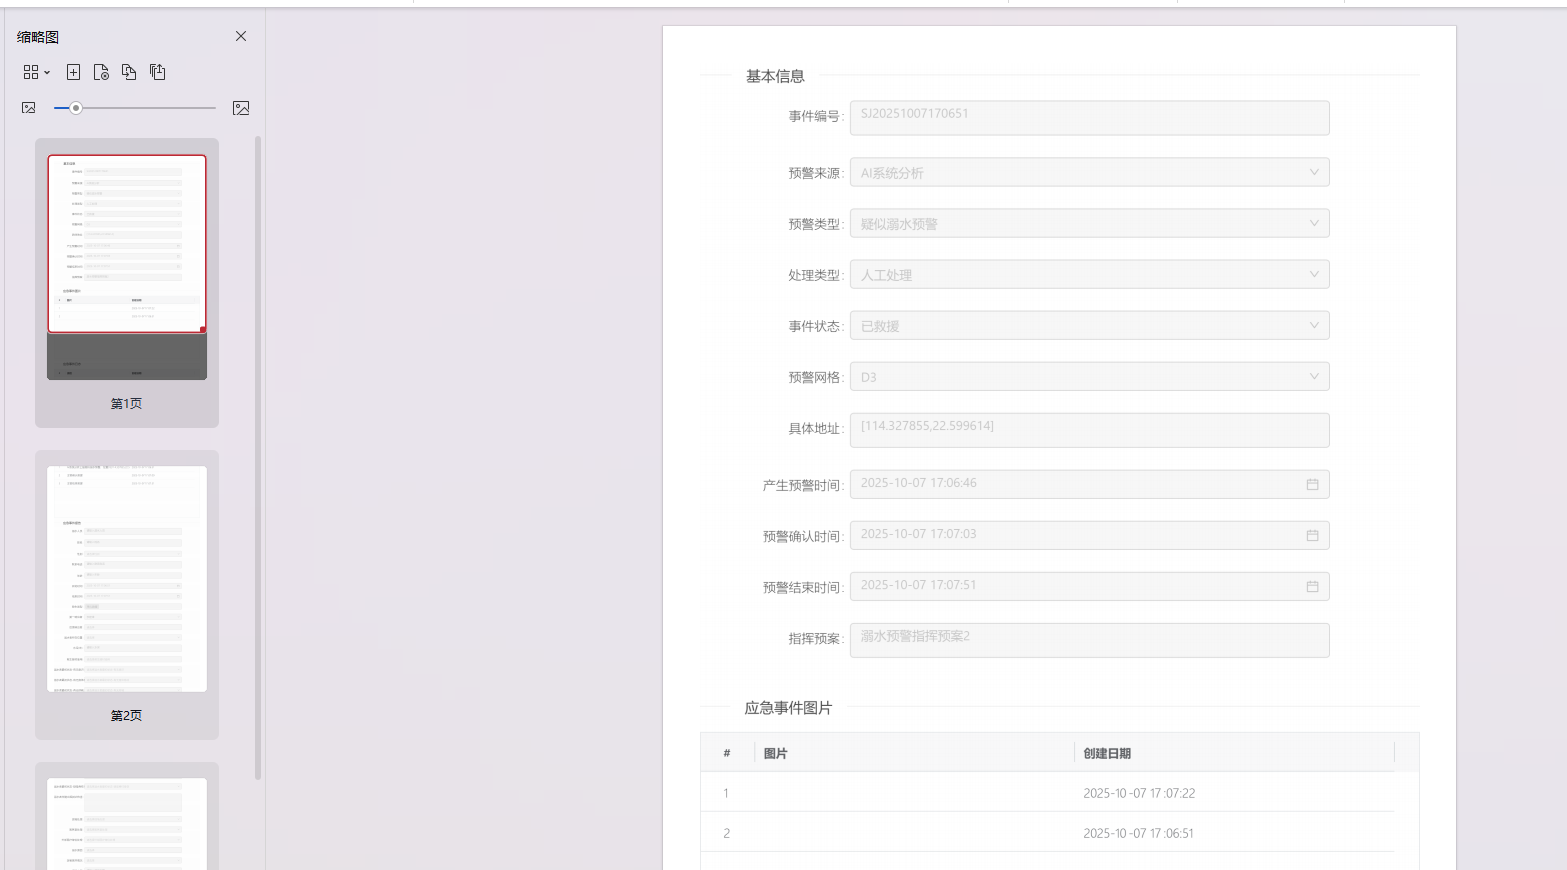Open the 预警来源 dropdown showing AI系统分析
The image size is (1567, 870).
(1089, 173)
